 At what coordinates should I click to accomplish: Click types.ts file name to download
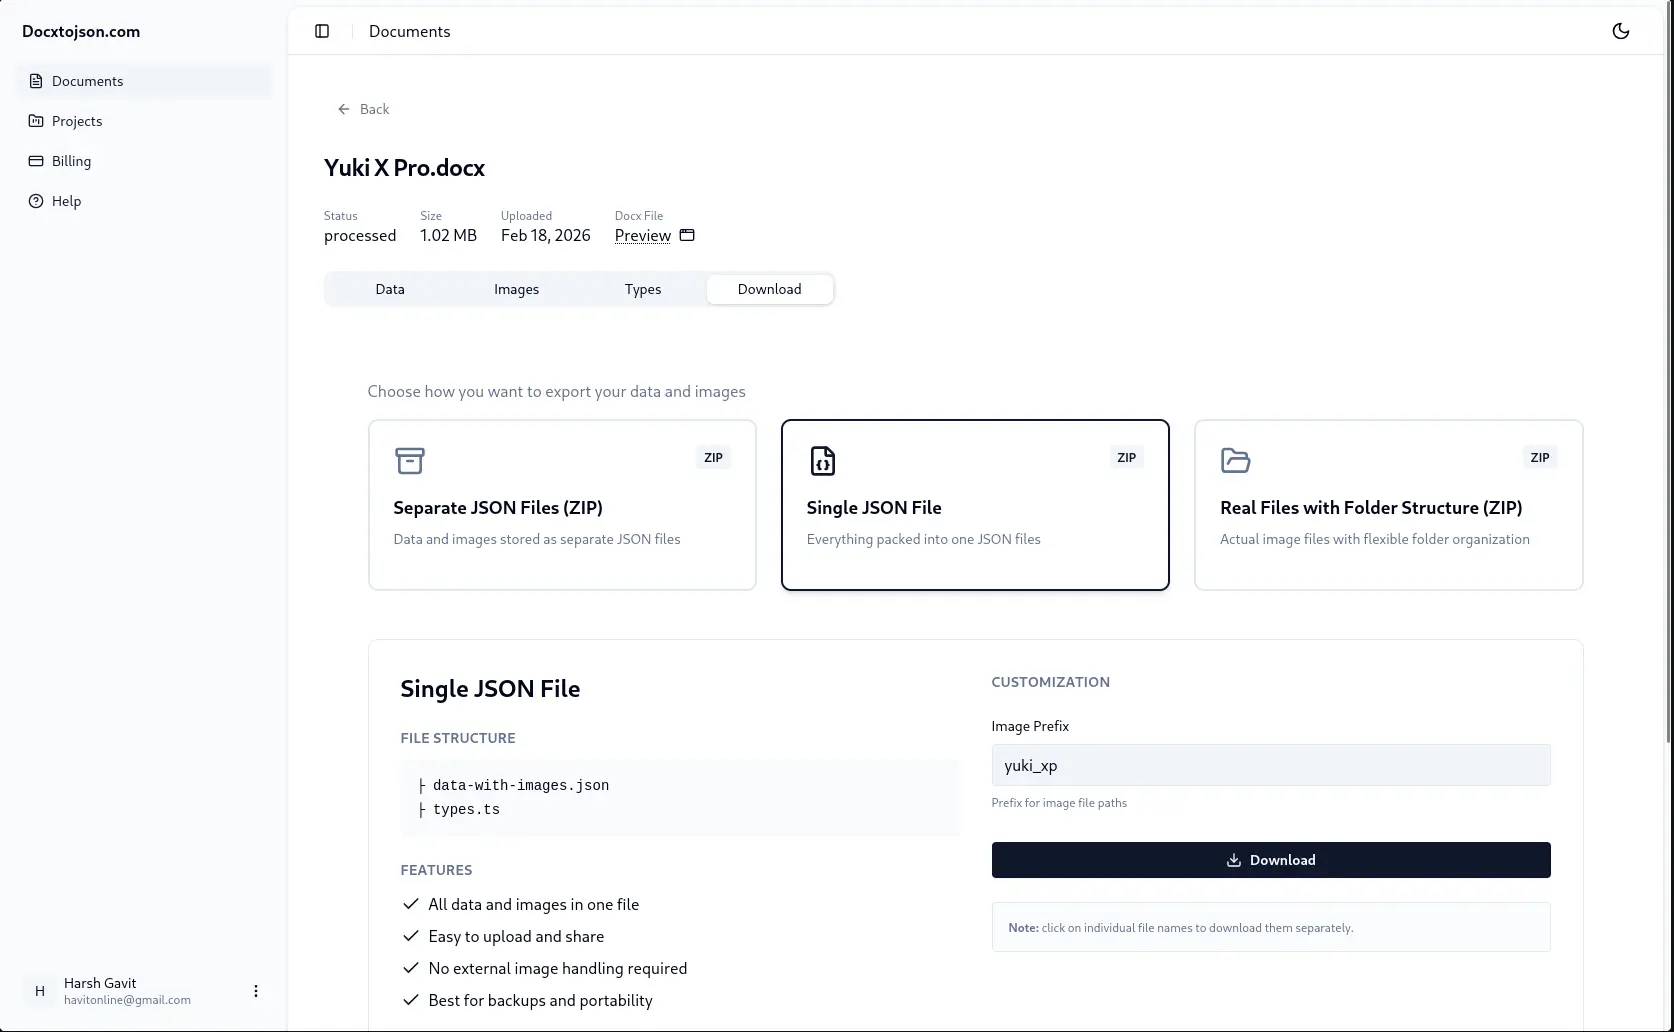click(466, 809)
